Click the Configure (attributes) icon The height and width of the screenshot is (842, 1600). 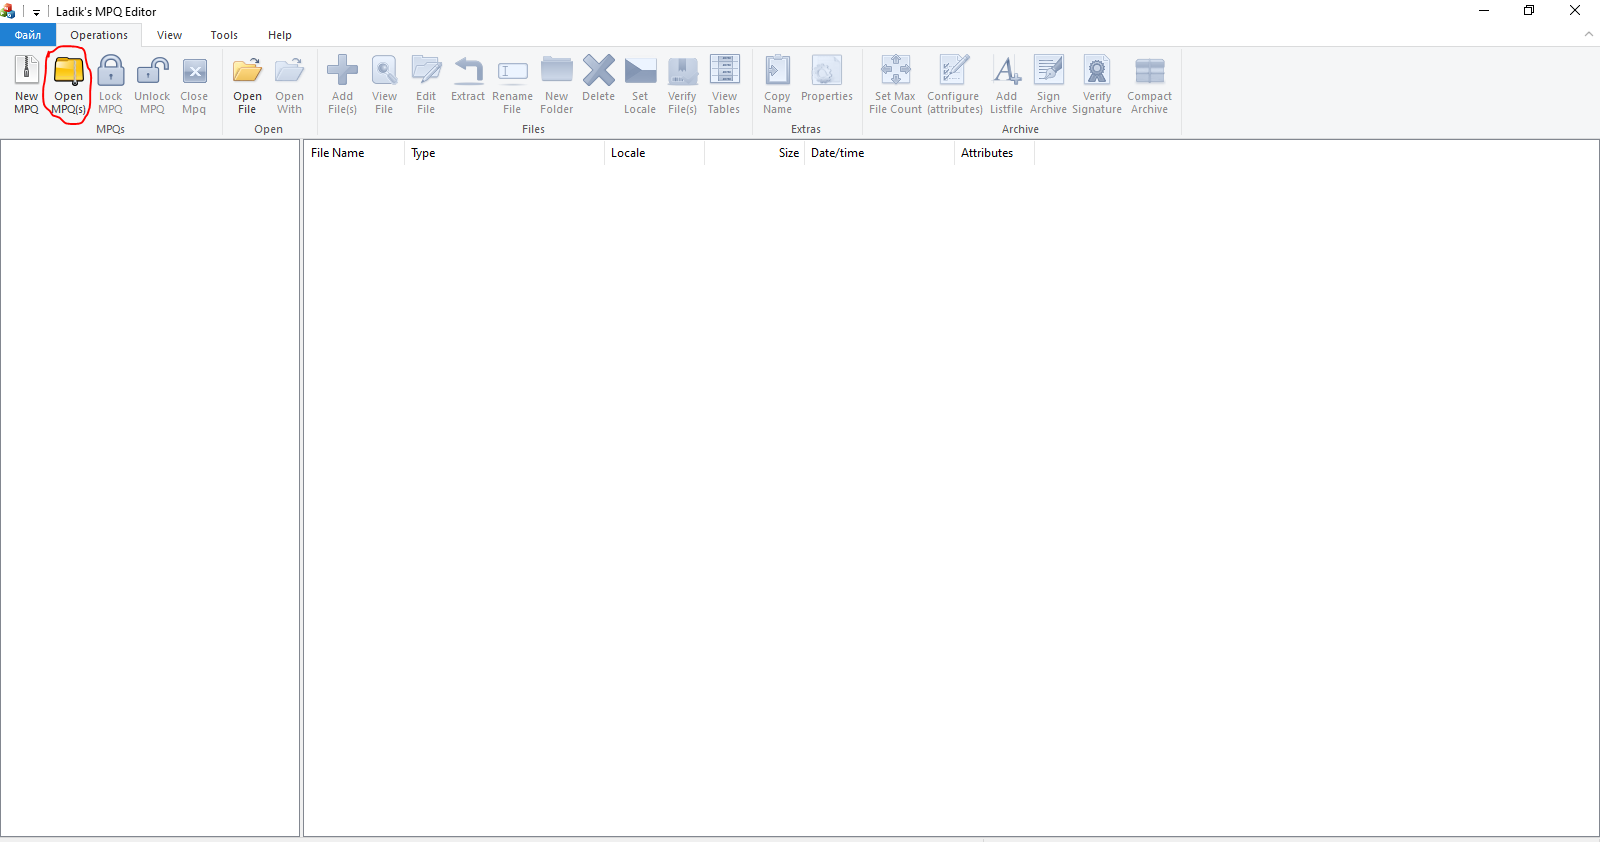coord(954,71)
